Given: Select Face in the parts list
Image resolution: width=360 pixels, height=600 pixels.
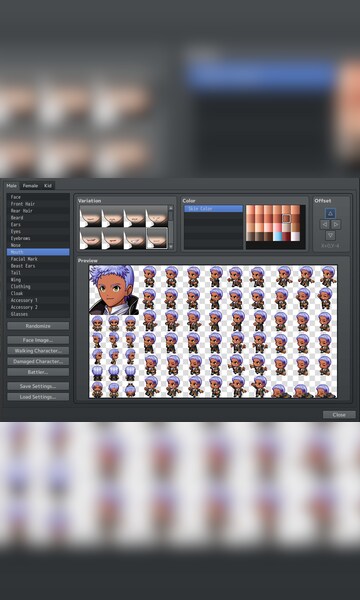Looking at the screenshot, I should tap(38, 197).
